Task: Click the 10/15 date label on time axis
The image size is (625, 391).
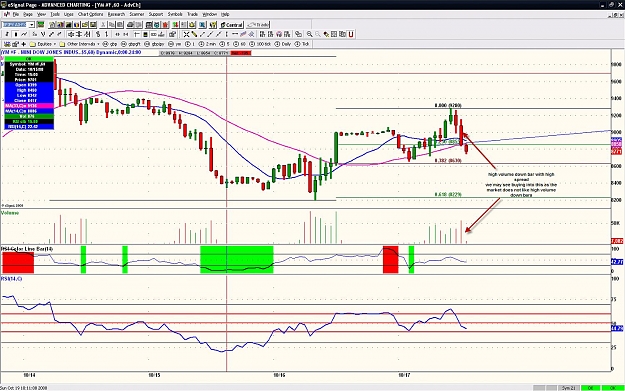Action: tap(154, 375)
